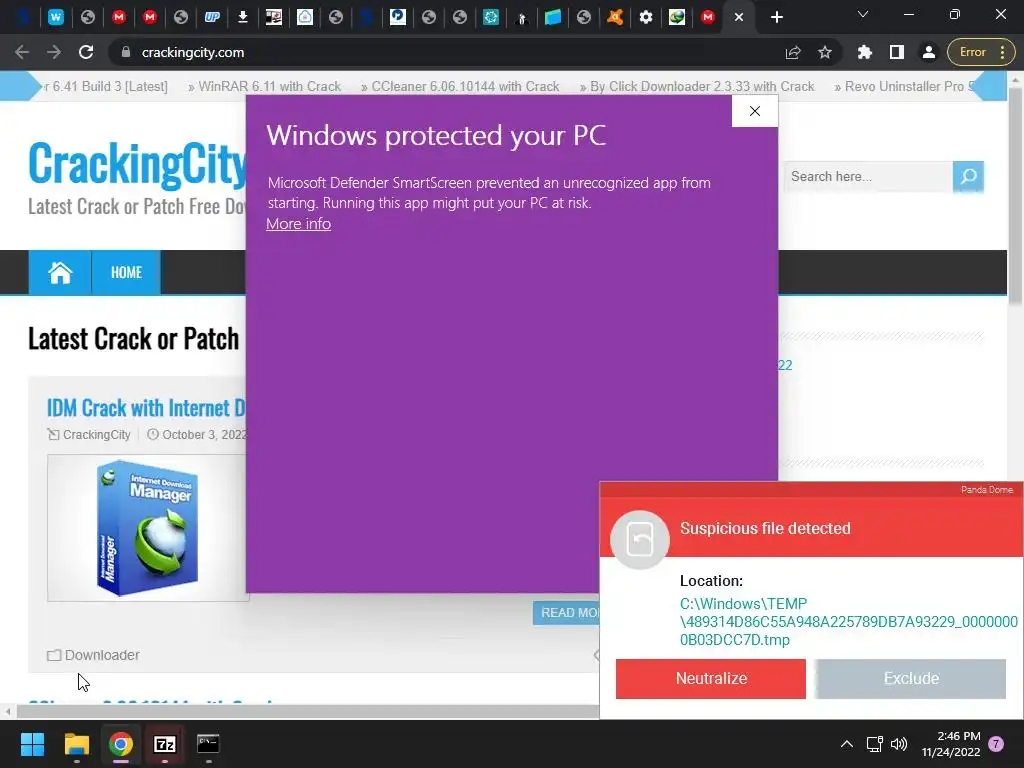The height and width of the screenshot is (768, 1024).
Task: Share this page icon in address bar
Action: [x=793, y=52]
